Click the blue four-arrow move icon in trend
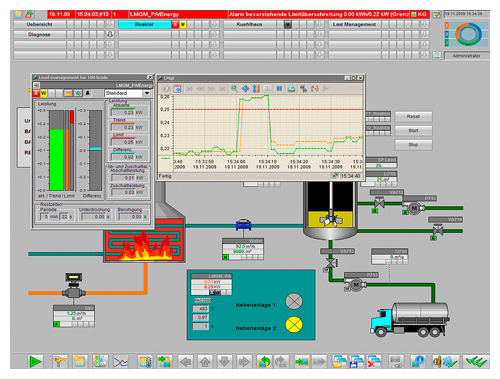 coord(245,89)
